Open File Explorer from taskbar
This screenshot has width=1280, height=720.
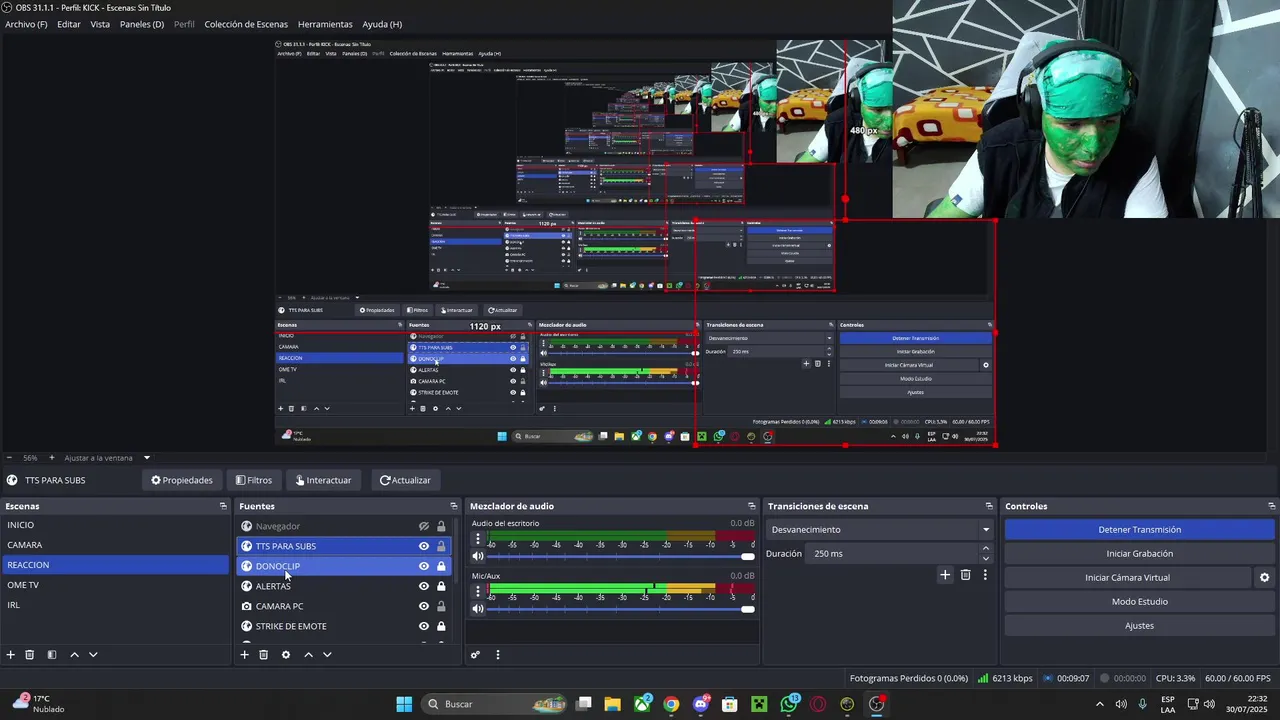612,704
